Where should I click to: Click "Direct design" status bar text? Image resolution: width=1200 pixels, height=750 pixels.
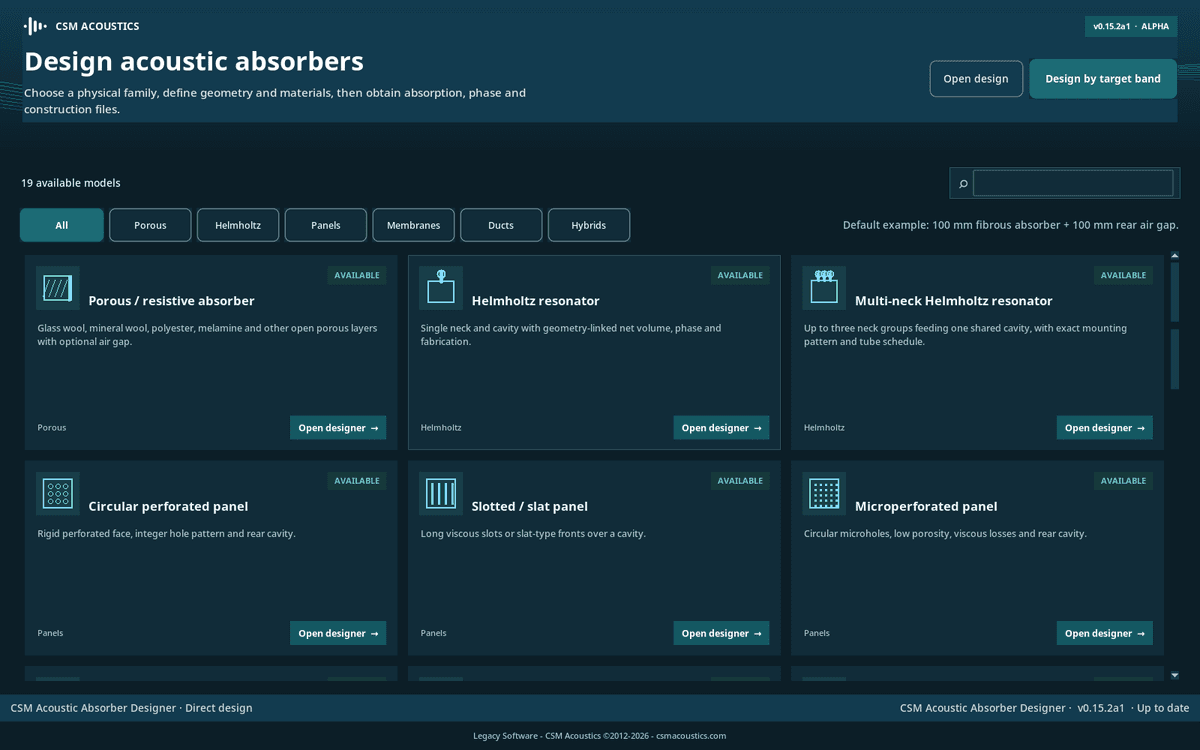click(x=219, y=708)
